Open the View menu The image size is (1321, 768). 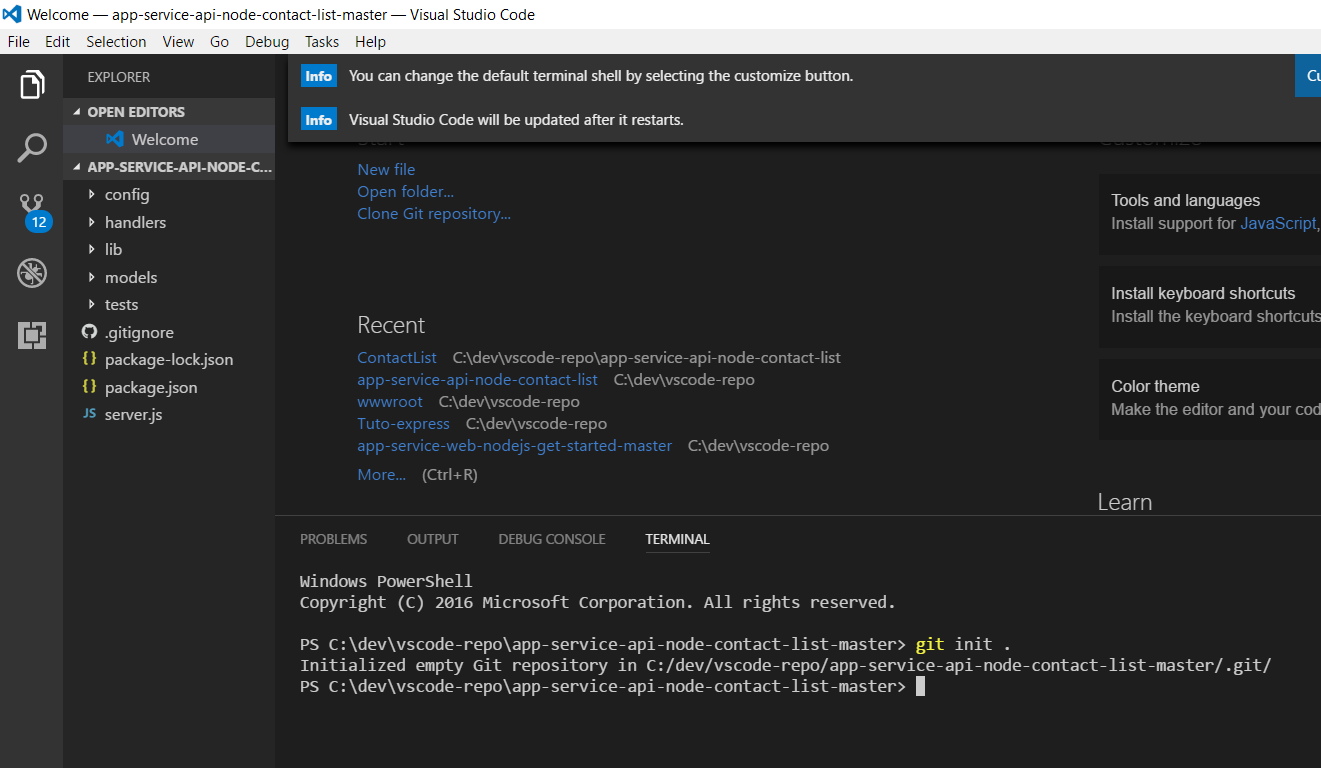point(178,41)
